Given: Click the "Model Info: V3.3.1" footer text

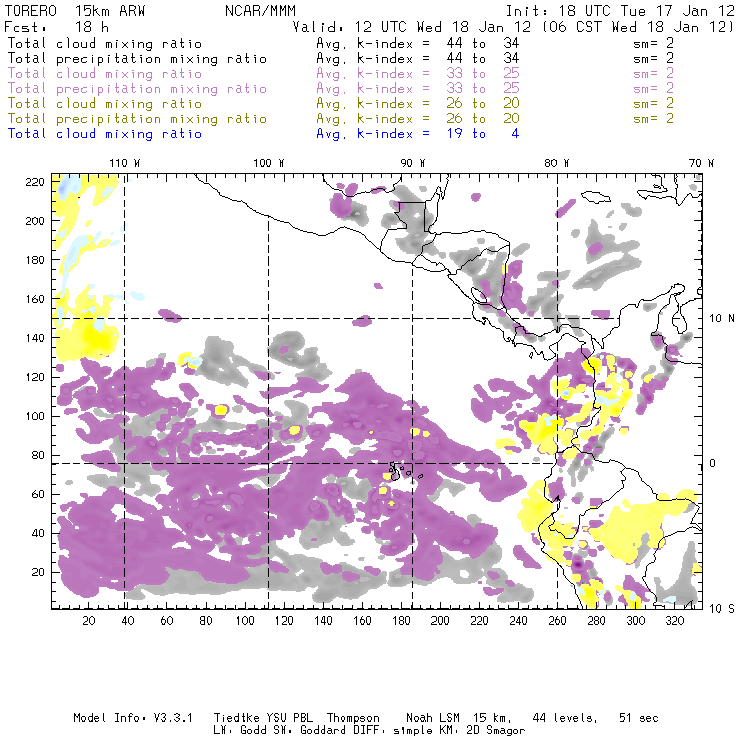Looking at the screenshot, I should point(133,718).
